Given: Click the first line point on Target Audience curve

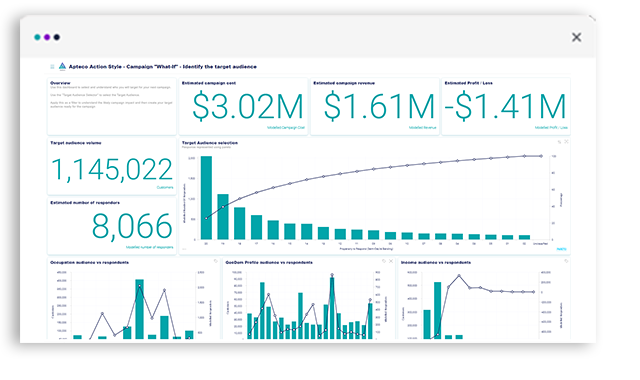Looking at the screenshot, I should [206, 218].
